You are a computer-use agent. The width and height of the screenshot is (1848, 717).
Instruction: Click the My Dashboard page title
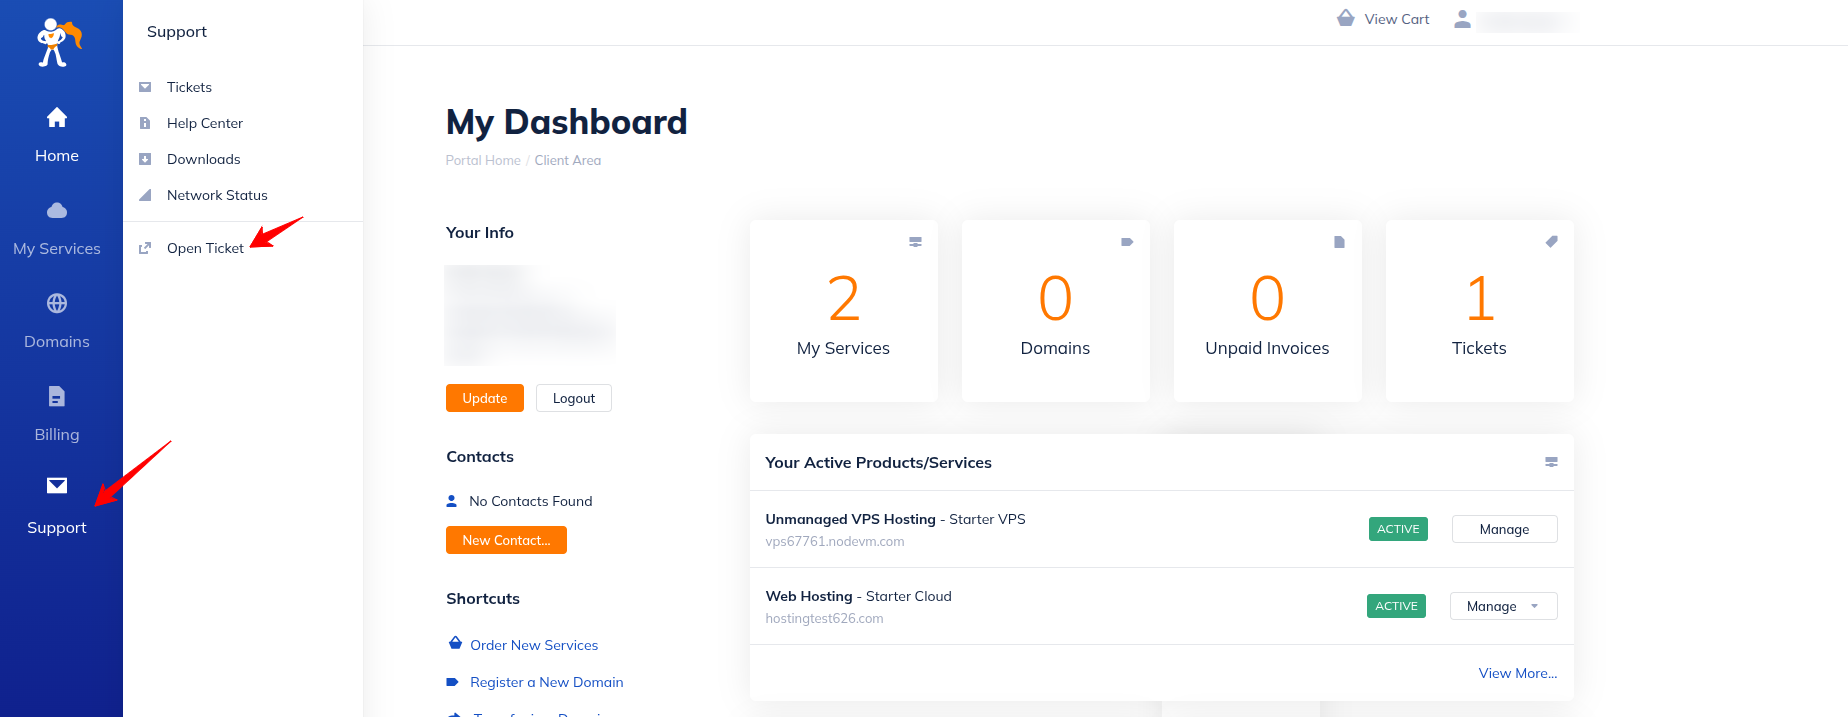[566, 122]
